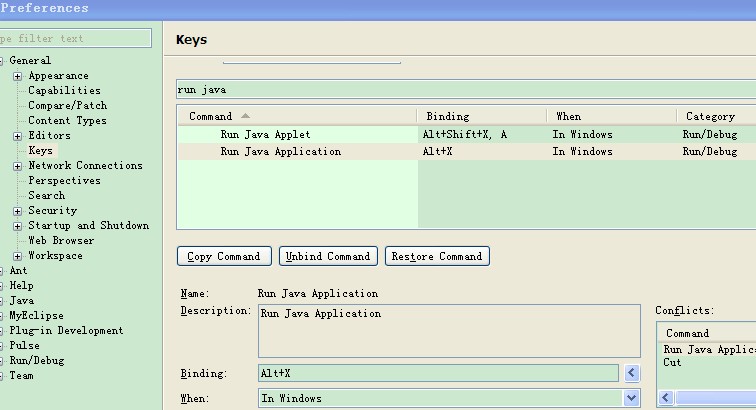
Task: Expand the Editors tree node
Action: click(18, 136)
